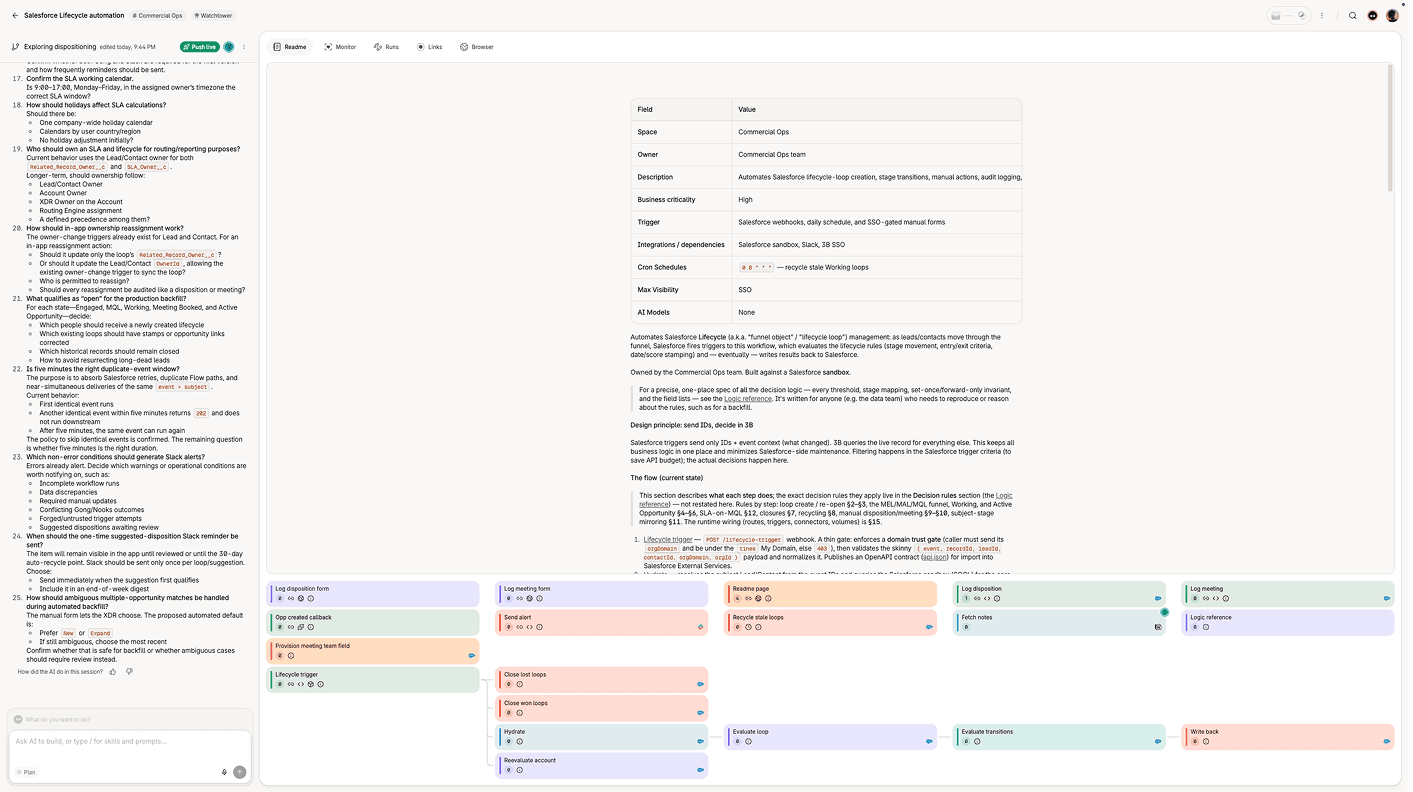Click the Push live button
This screenshot has width=1413, height=792.
(x=200, y=47)
